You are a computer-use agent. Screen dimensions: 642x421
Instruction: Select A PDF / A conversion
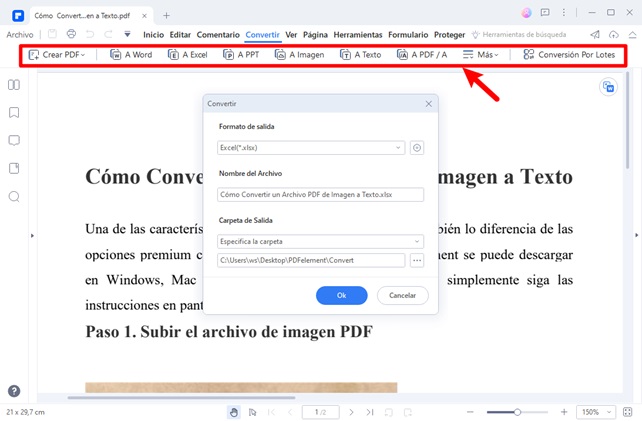click(x=422, y=54)
